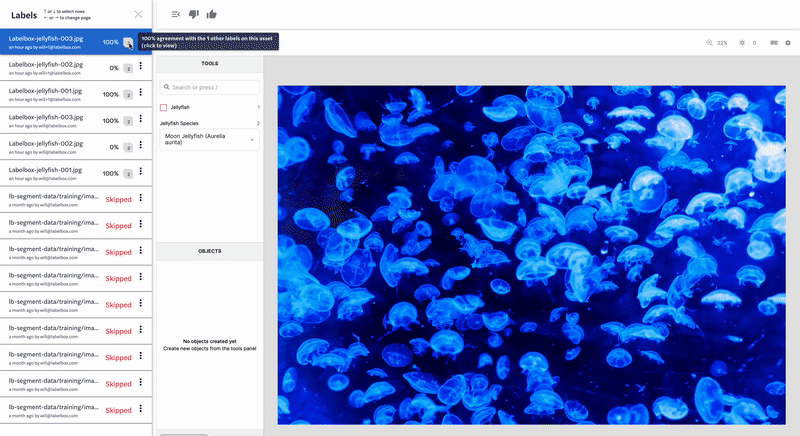Select the red Jellyfish tool color square
Viewport: 800px width, 436px height.
point(163,108)
